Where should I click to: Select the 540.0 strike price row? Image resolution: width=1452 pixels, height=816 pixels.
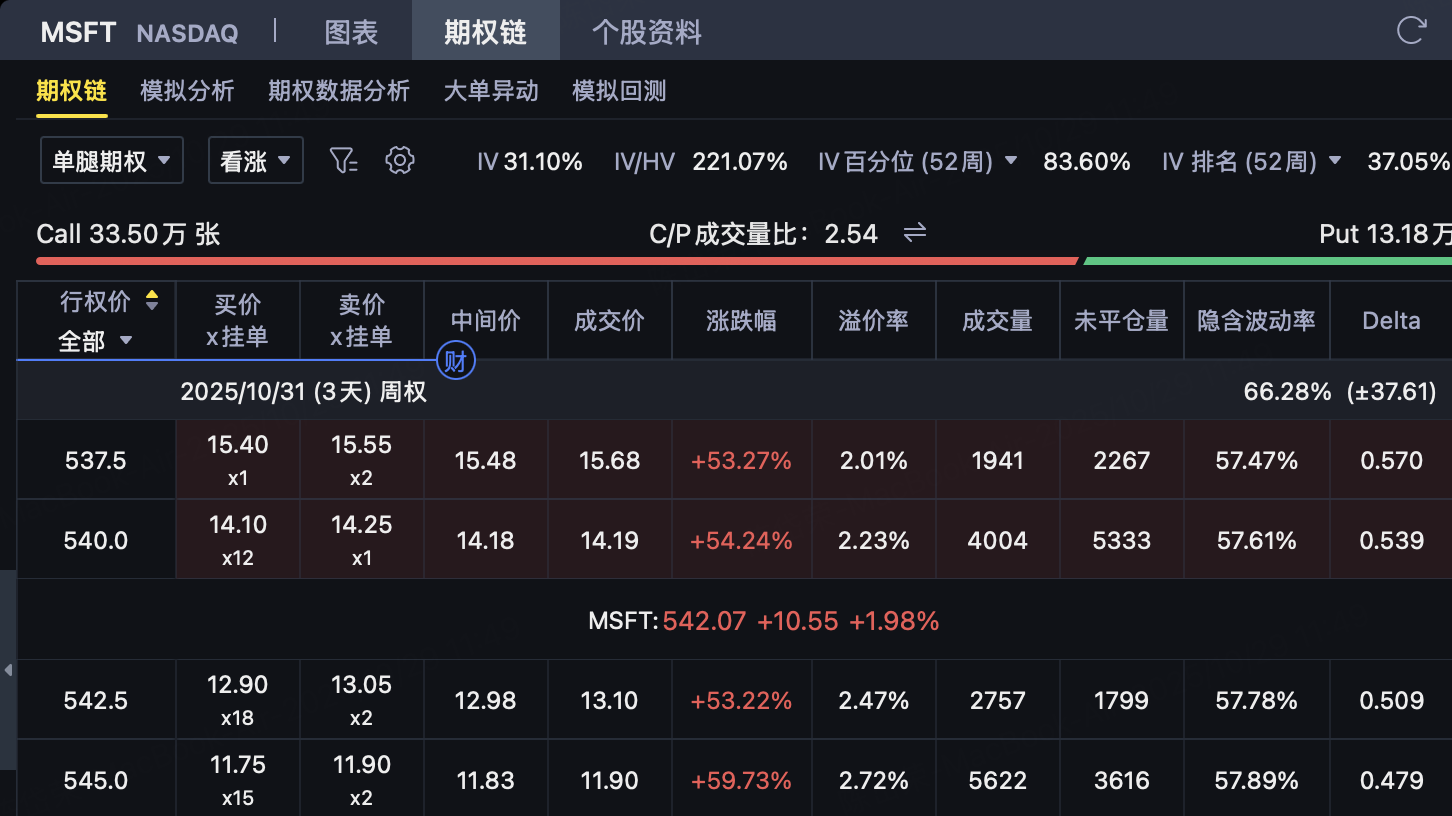point(96,540)
